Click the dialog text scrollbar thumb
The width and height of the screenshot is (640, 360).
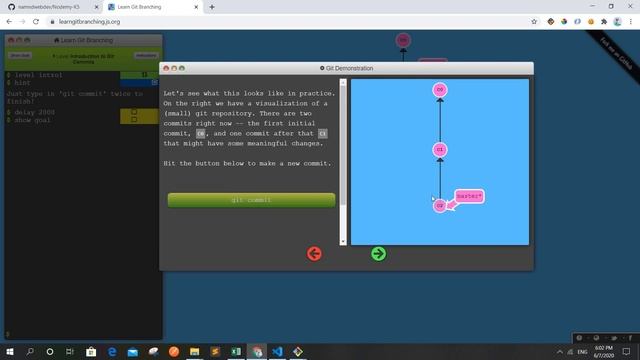coord(343,145)
